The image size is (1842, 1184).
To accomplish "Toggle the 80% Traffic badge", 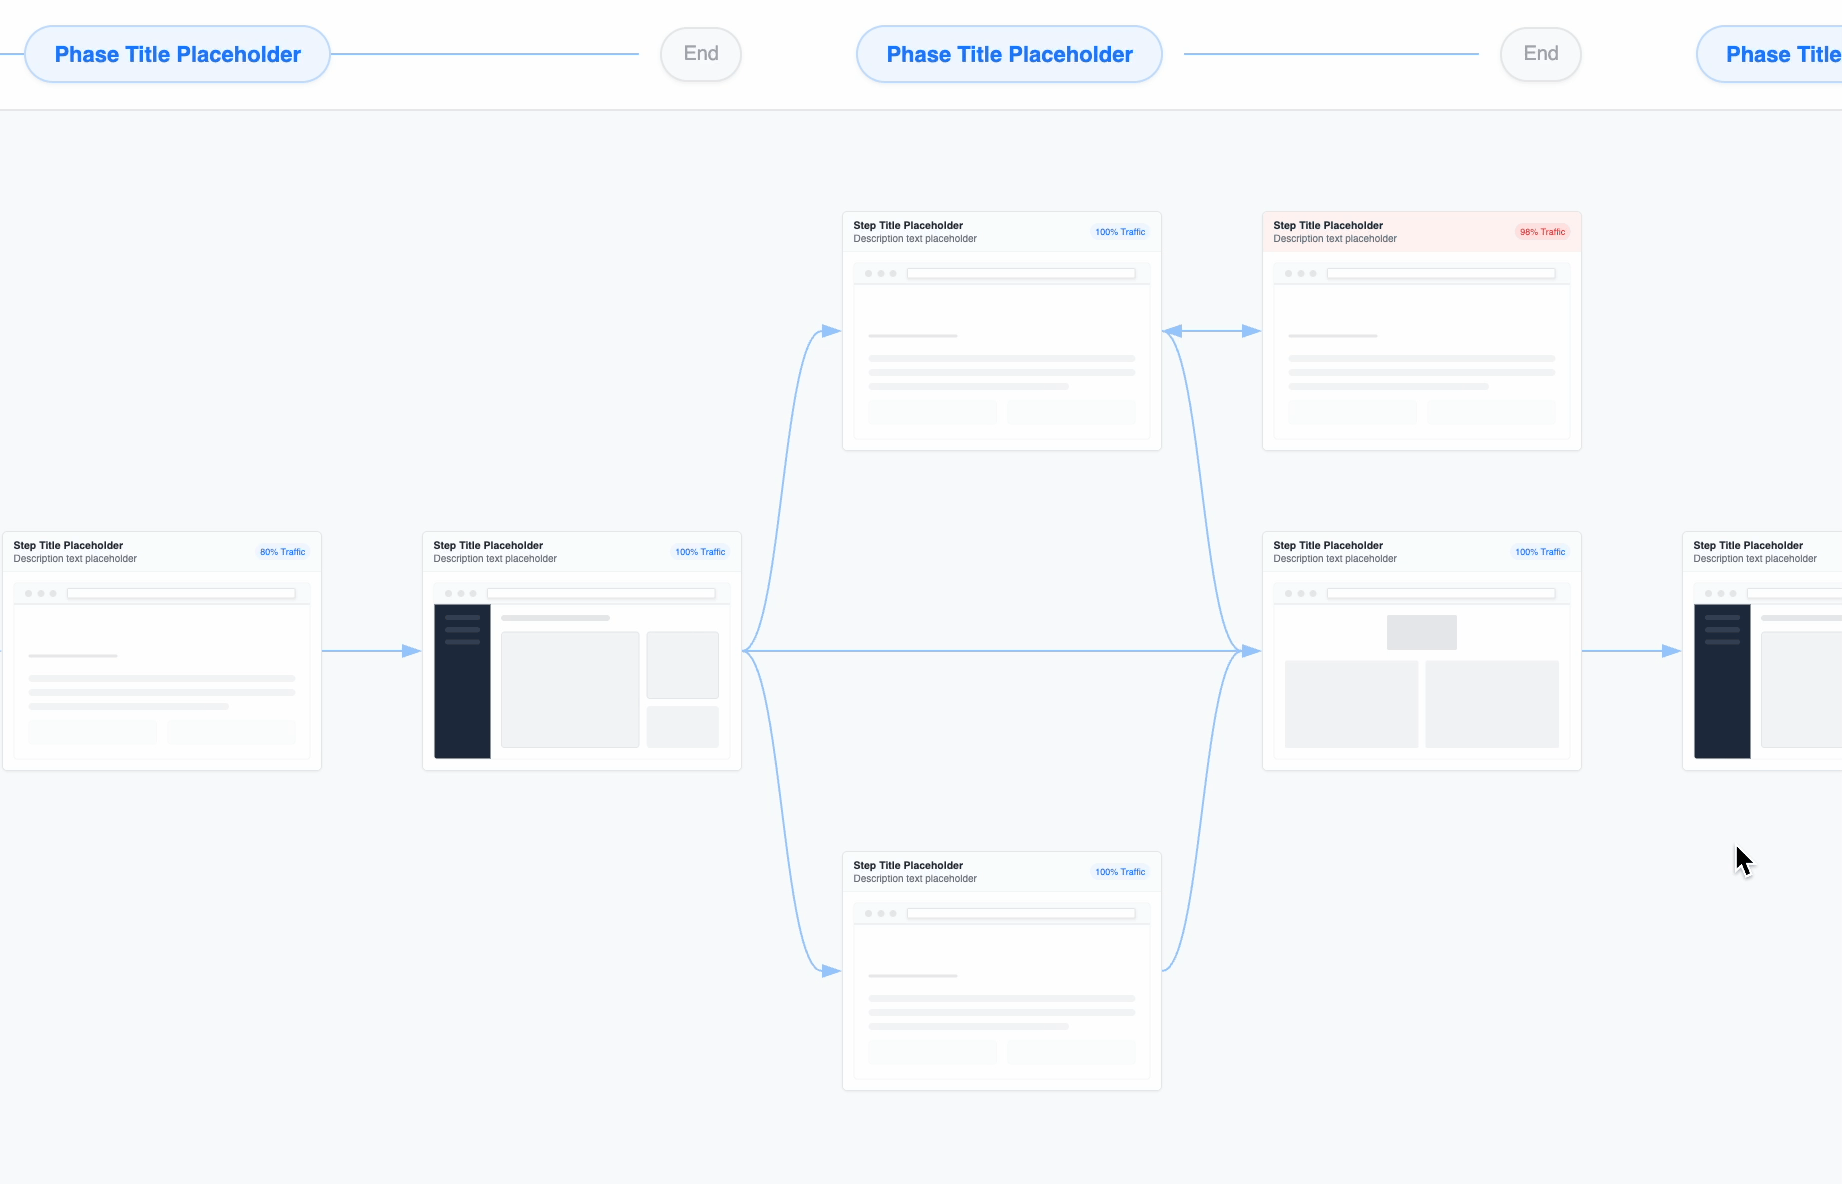I will coord(282,551).
